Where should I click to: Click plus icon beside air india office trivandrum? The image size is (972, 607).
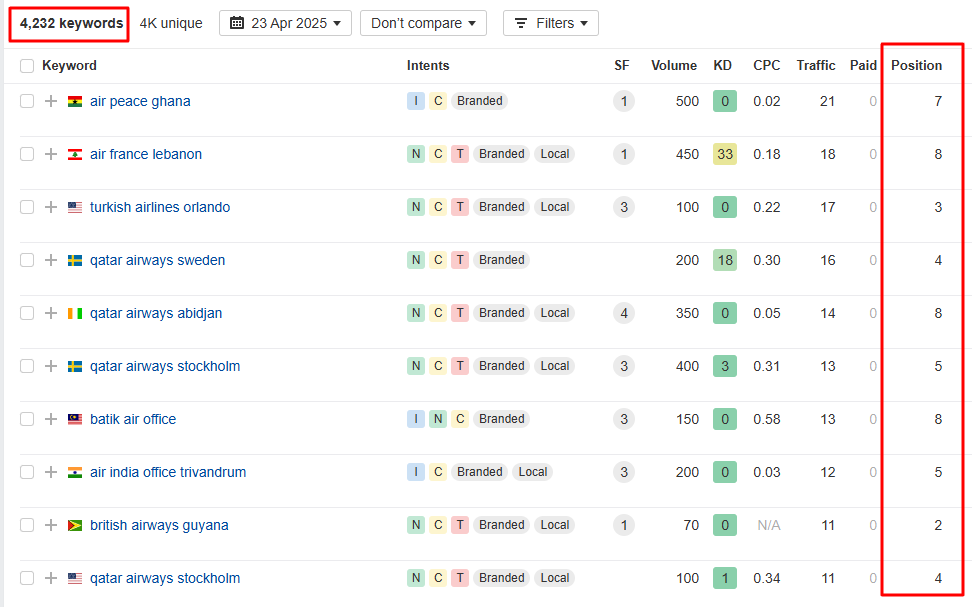51,472
